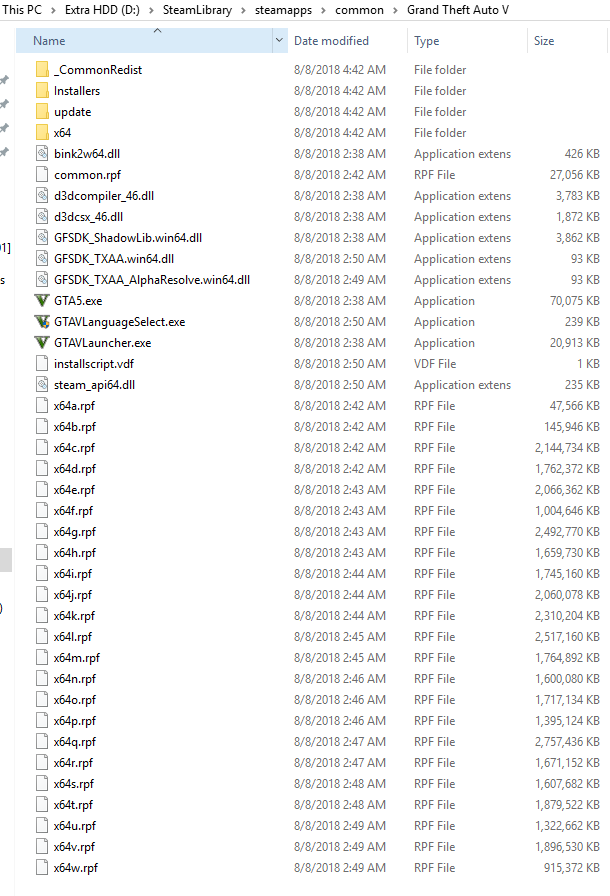The image size is (610, 896).
Task: Expand breadcrumb chevron after steamapps
Action: [323, 10]
